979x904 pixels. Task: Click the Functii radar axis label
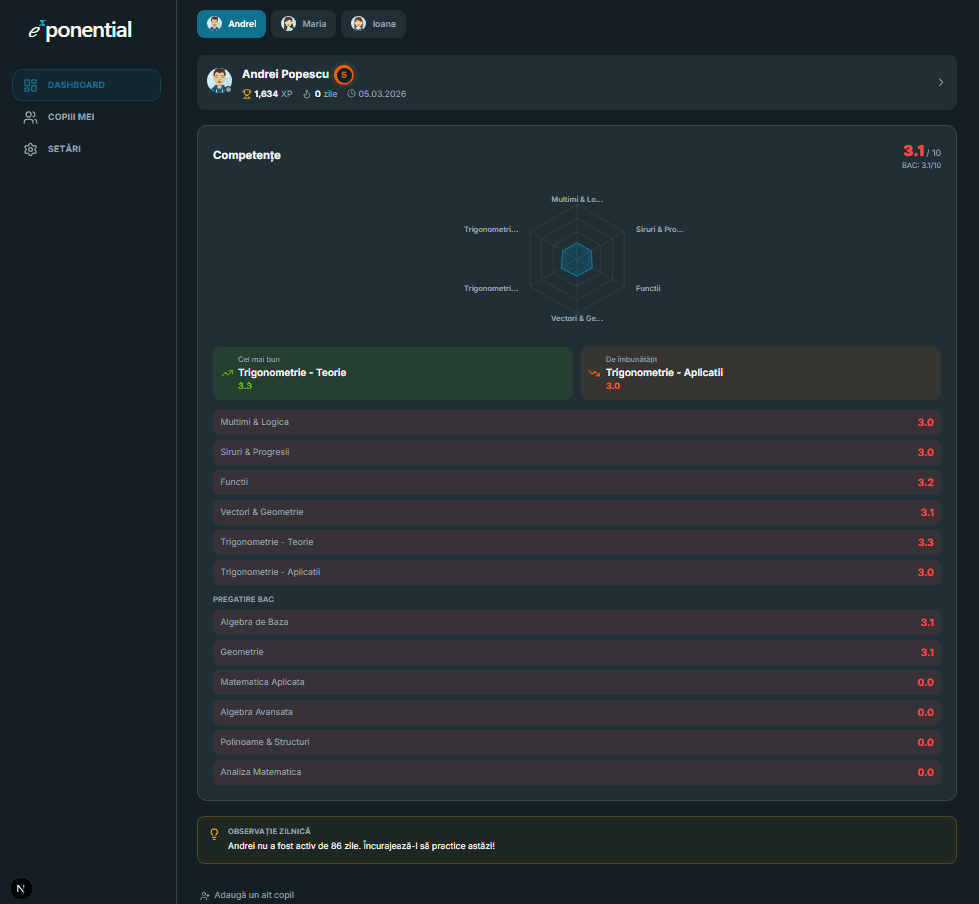point(648,288)
